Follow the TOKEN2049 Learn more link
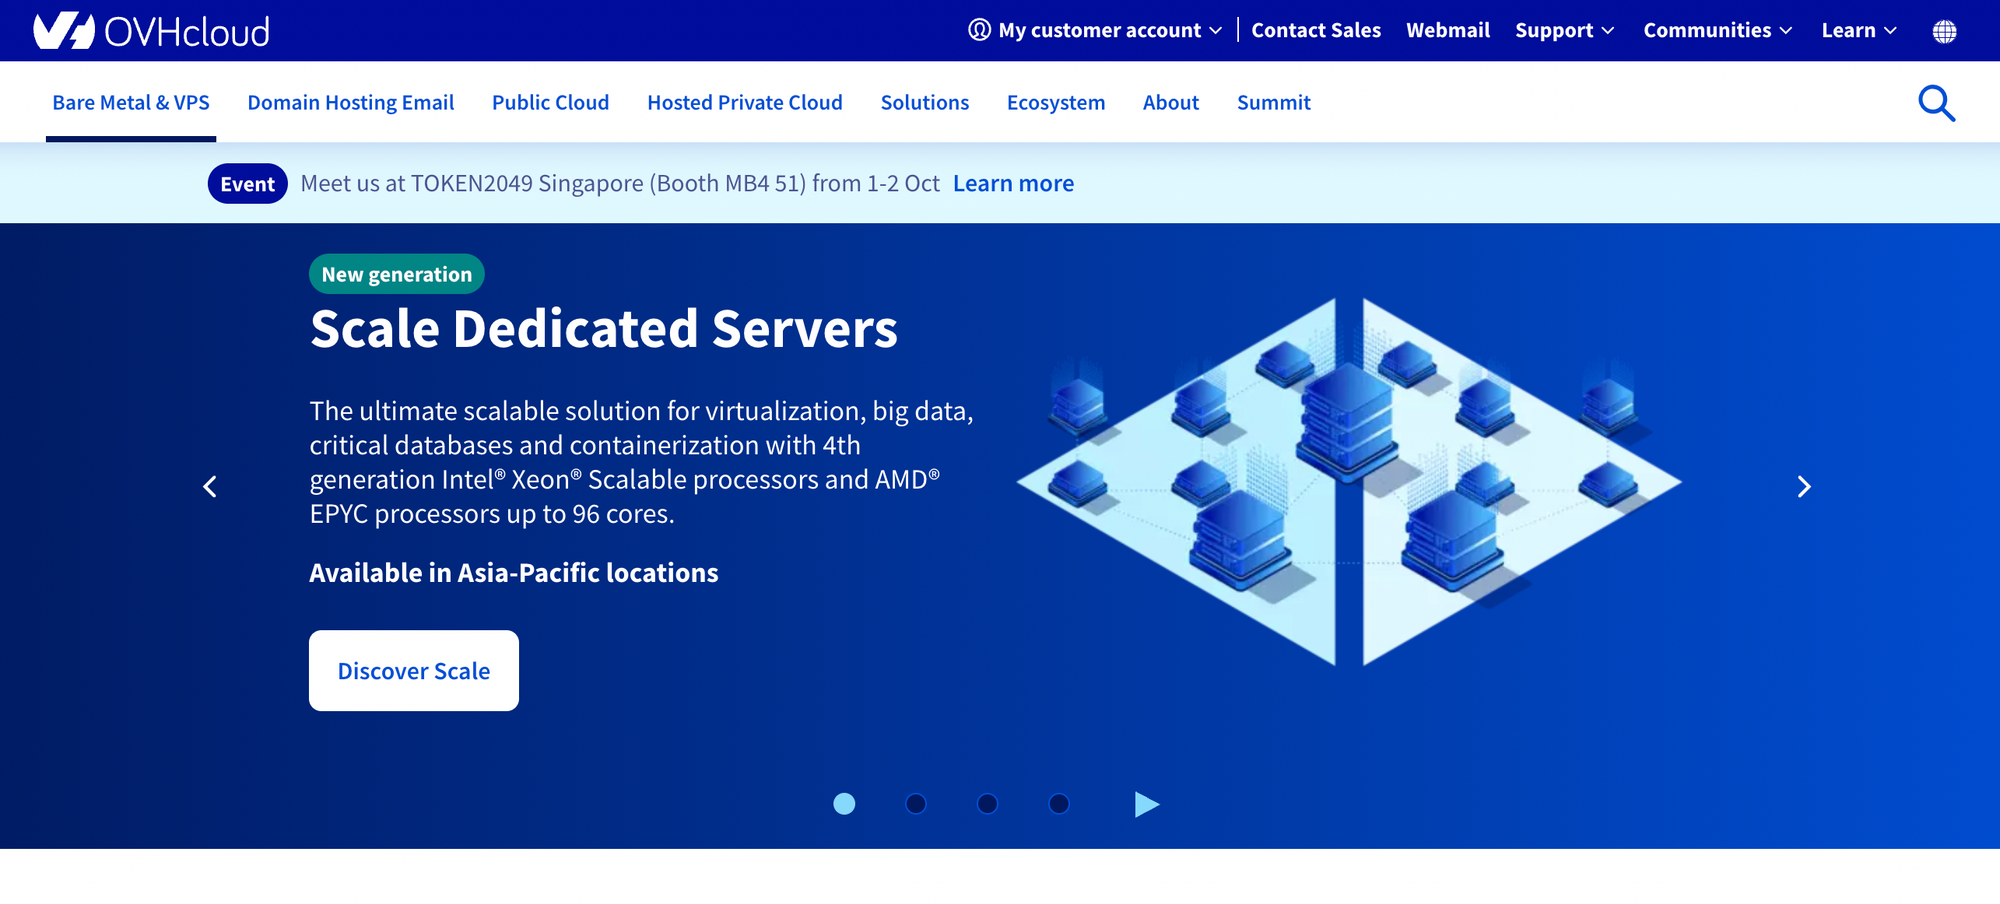The image size is (2000, 904). tap(1013, 183)
